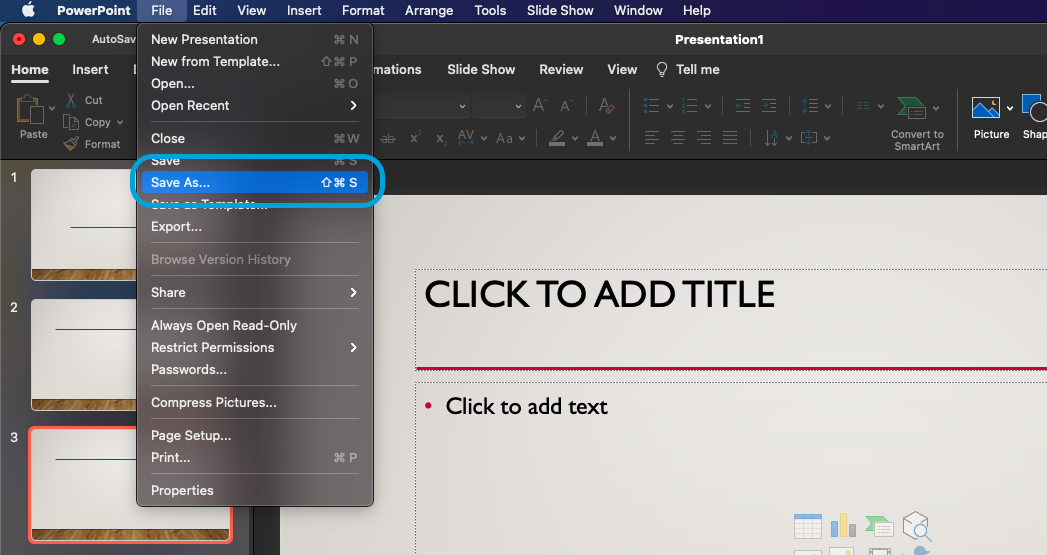
Task: Click the Tell me lightbulb icon
Action: [662, 69]
